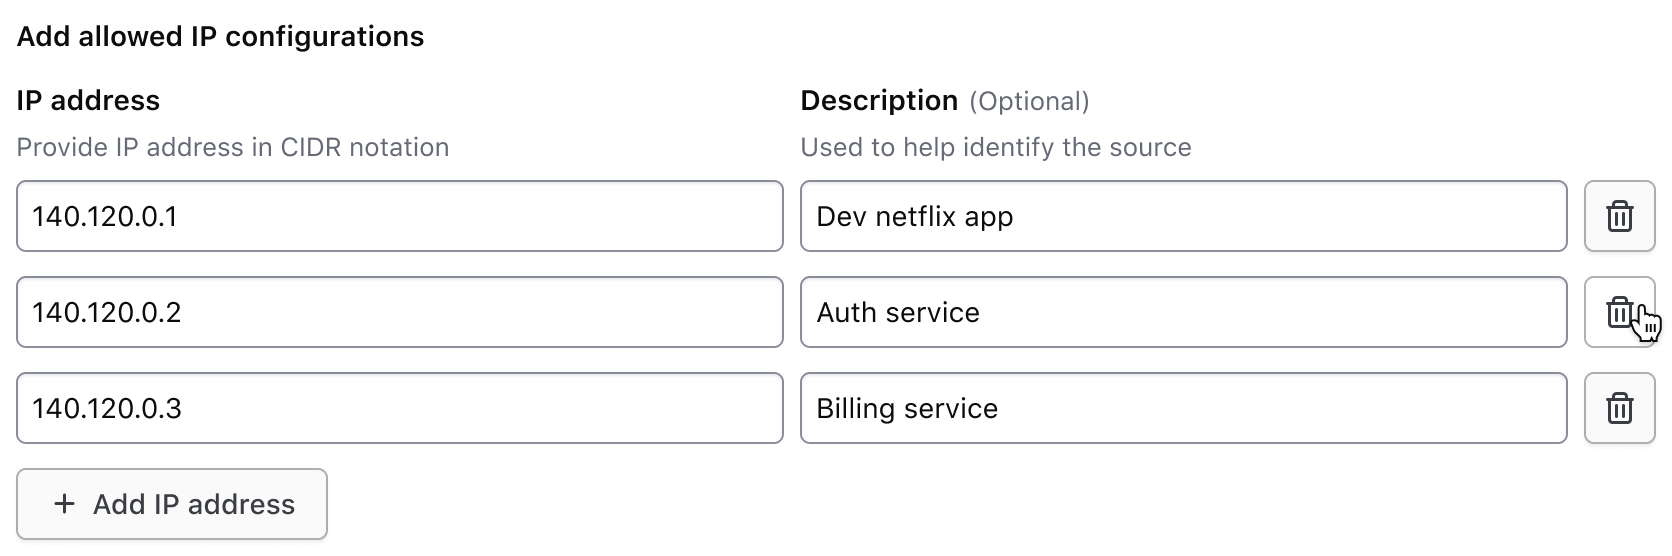The image size is (1672, 556).
Task: Remove the 140.120.0.3 IP configuration
Action: click(1619, 408)
